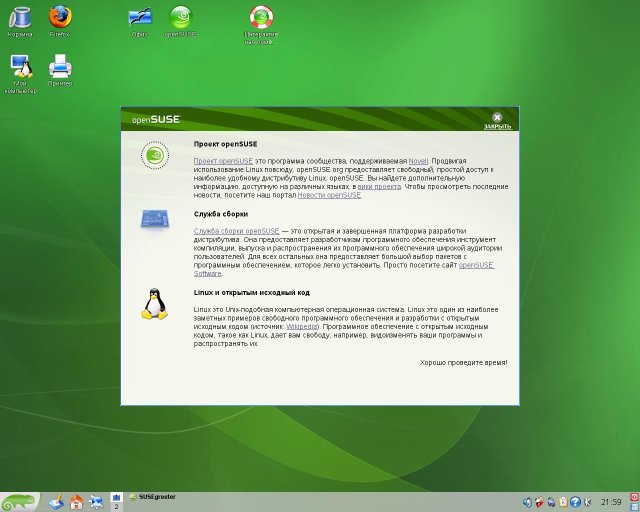
Task: Open the Новости openSUSE link
Action: point(329,195)
